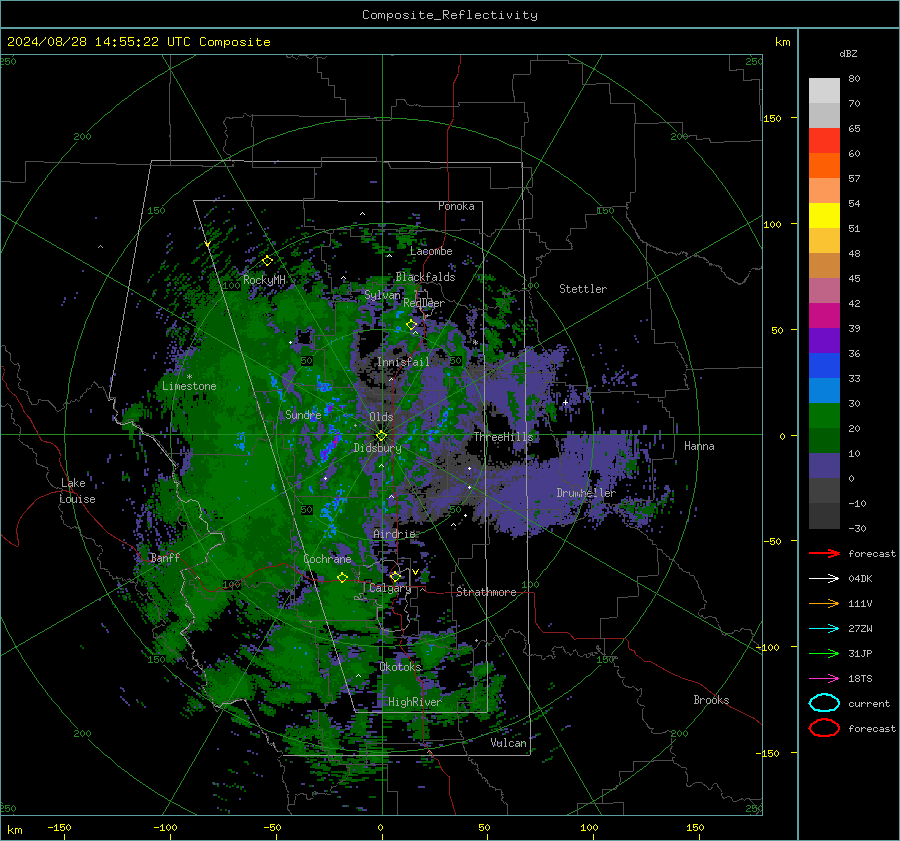This screenshot has width=900, height=841.
Task: Click the Olds city label
Action: [x=381, y=417]
